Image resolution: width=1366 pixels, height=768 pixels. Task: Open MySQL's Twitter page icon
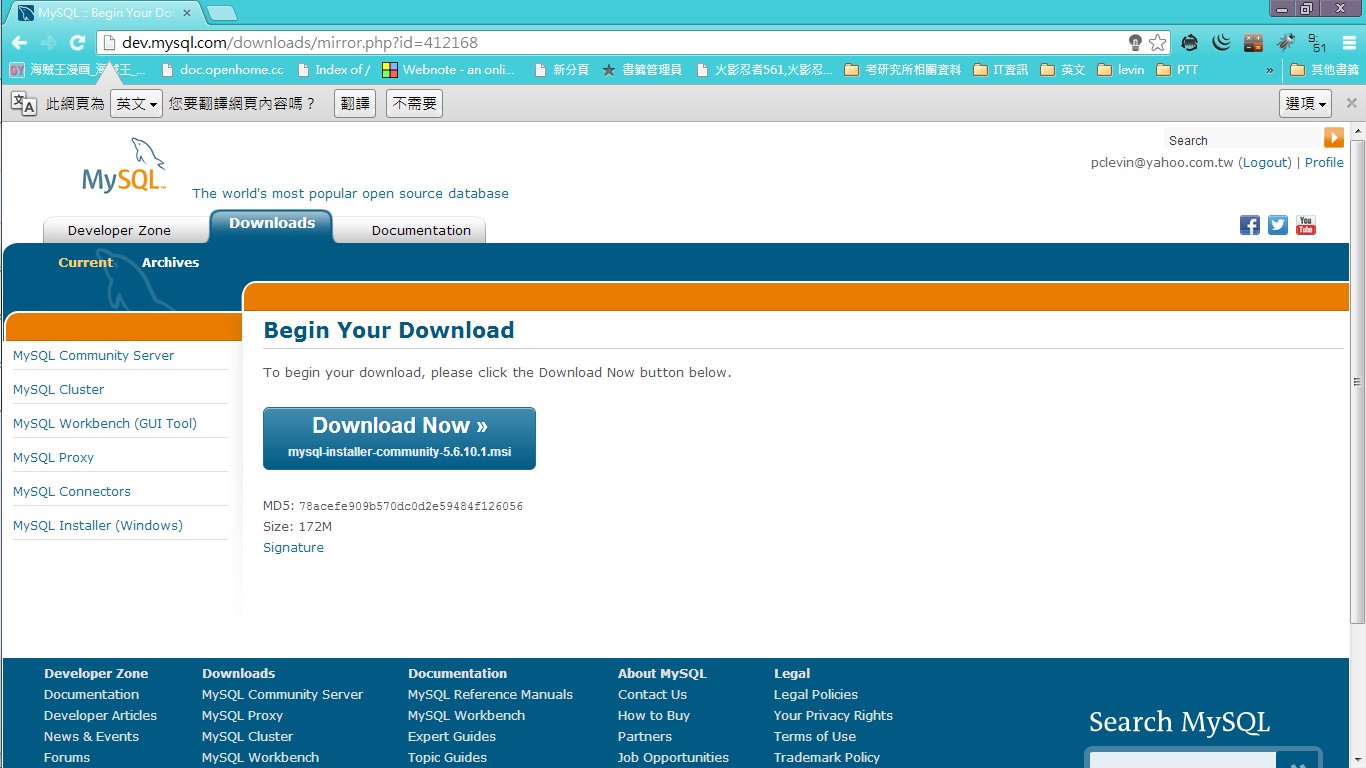(x=1278, y=225)
